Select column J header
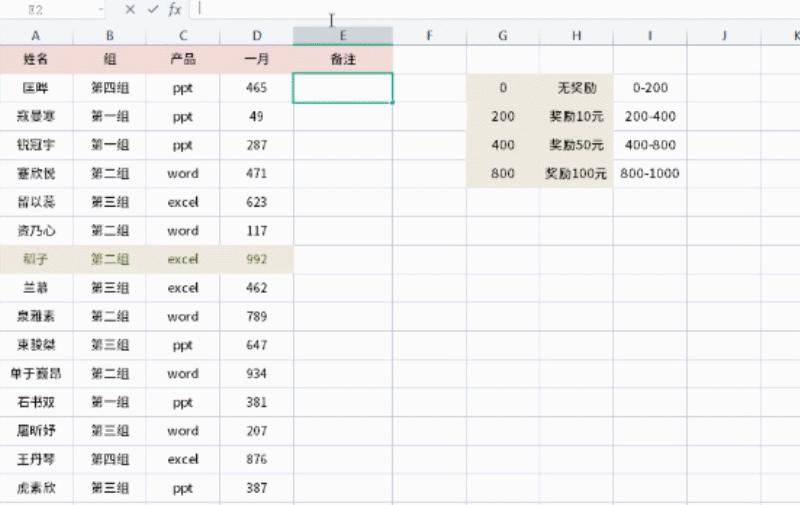 pos(724,36)
